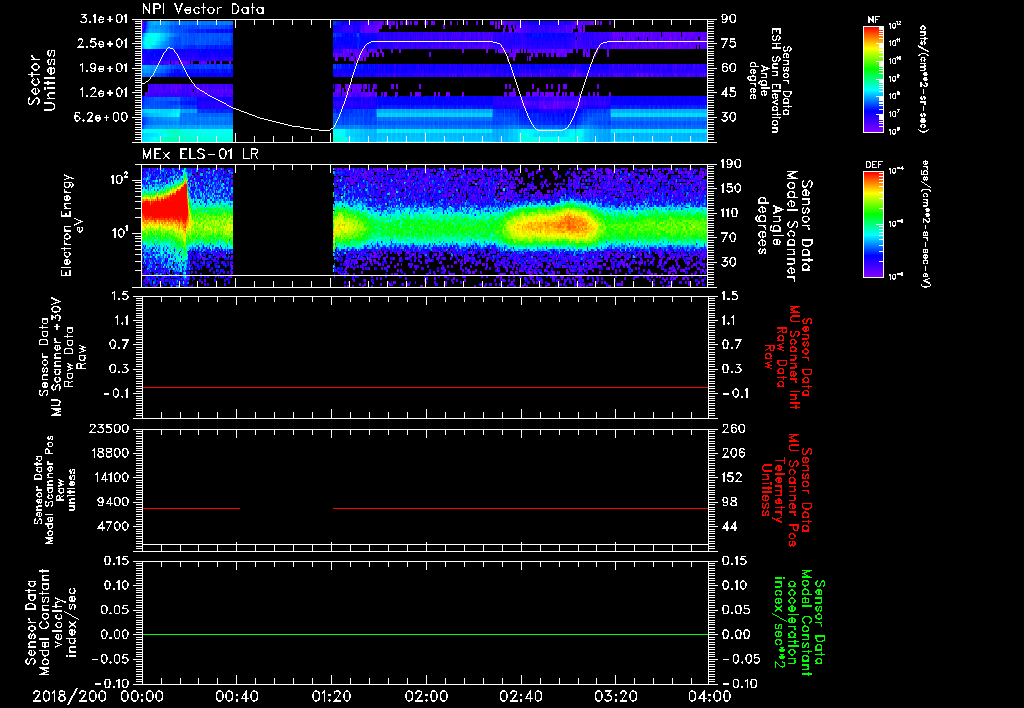Click the 90 degree elevation tick label
The image size is (1024, 708).
729,19
